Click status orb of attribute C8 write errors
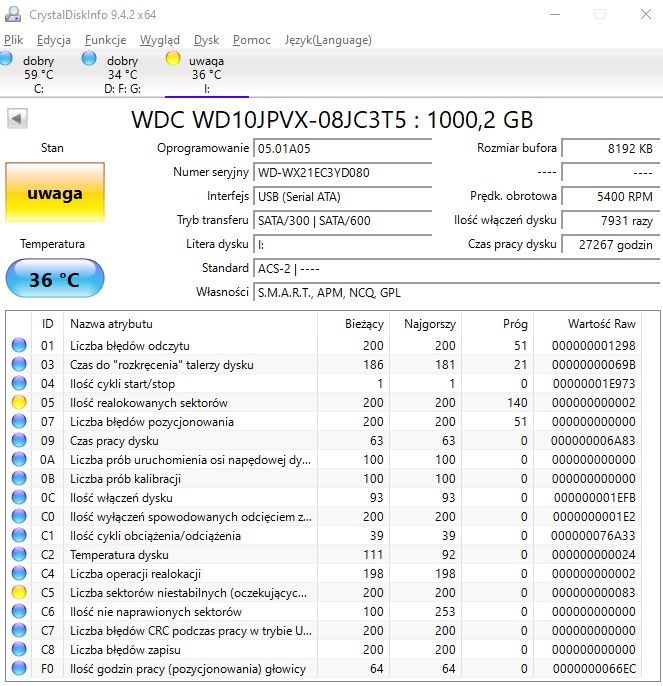 19,649
